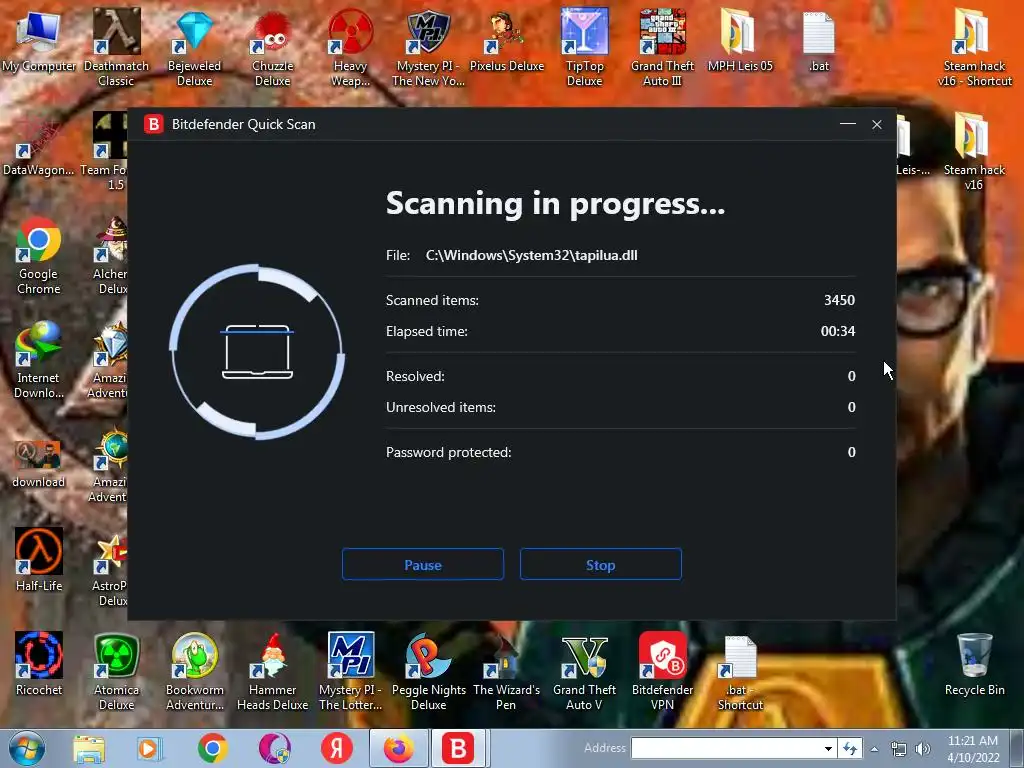
Task: Open Chrome from the taskbar
Action: coord(212,748)
